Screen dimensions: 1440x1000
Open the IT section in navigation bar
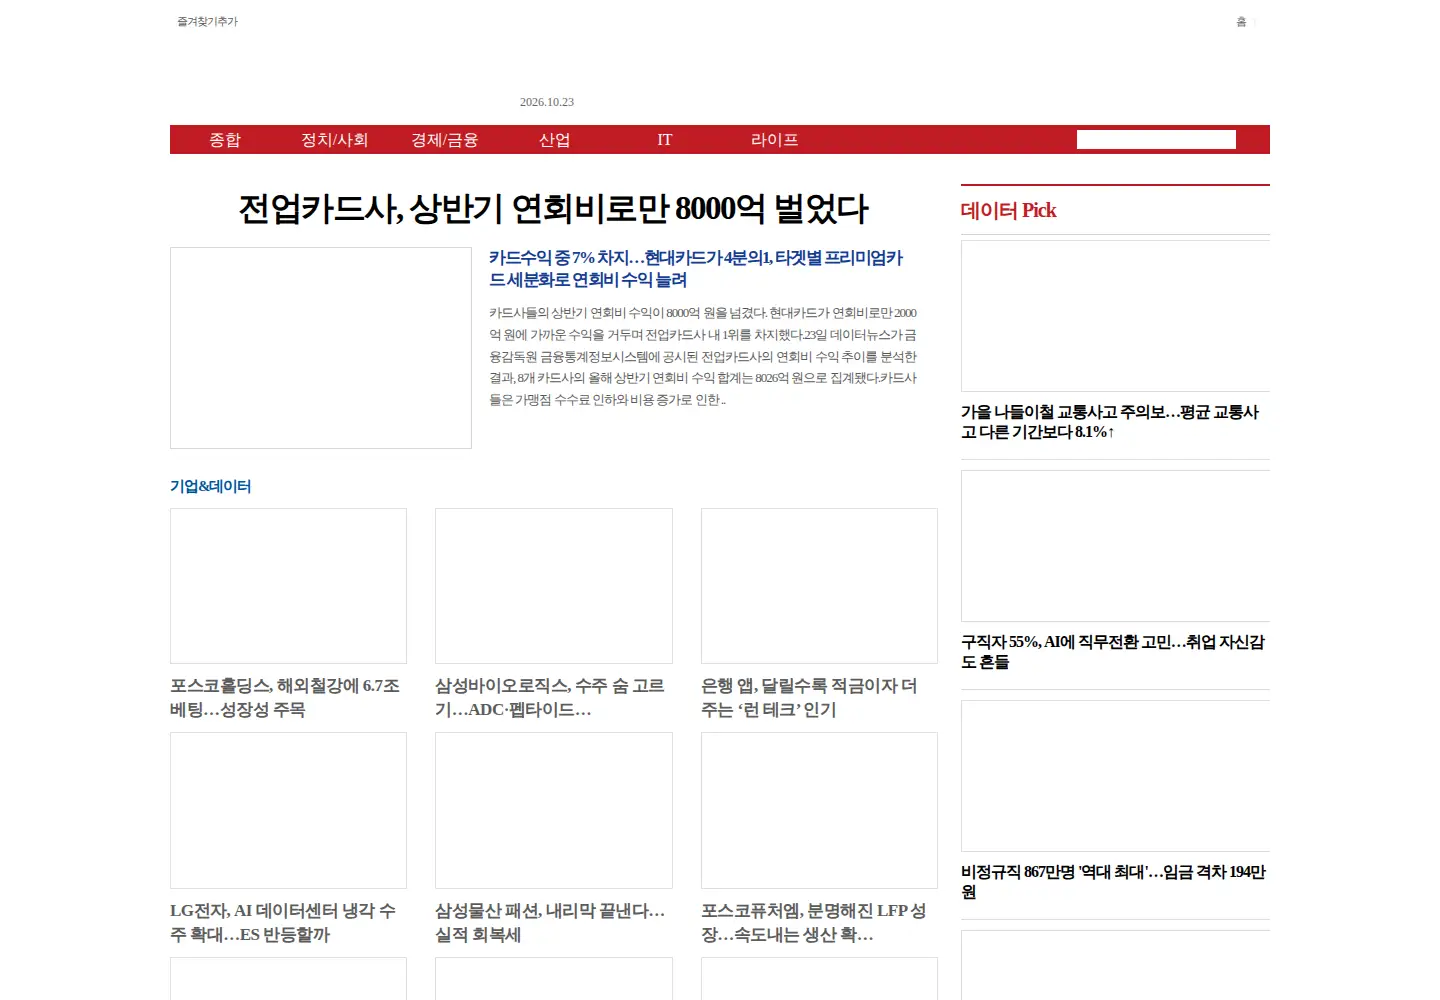coord(665,140)
